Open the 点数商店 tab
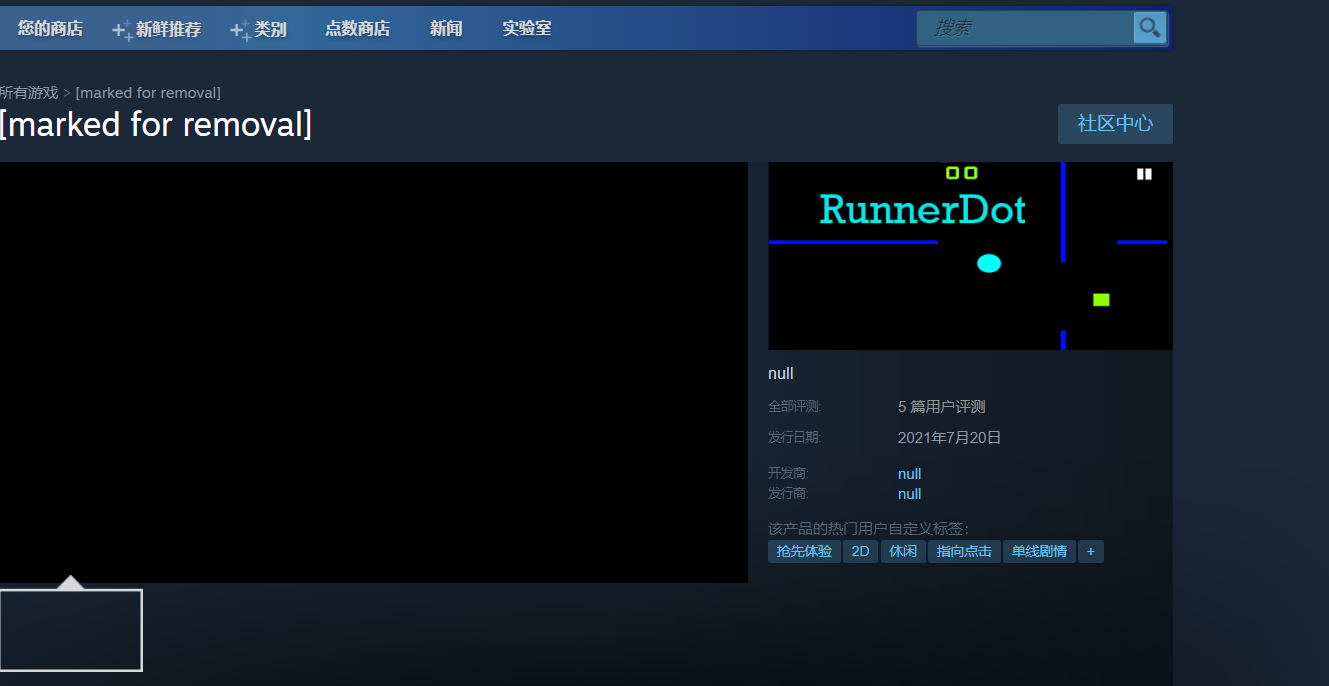Image resolution: width=1329 pixels, height=686 pixels. click(x=357, y=29)
